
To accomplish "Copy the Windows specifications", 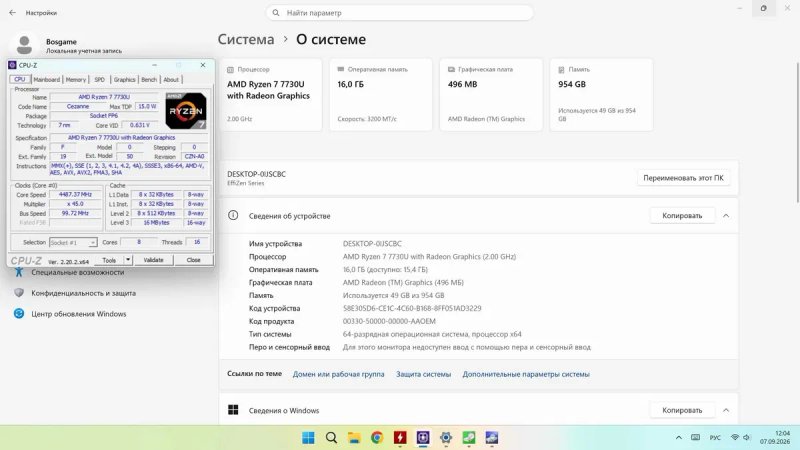I will 682,410.
